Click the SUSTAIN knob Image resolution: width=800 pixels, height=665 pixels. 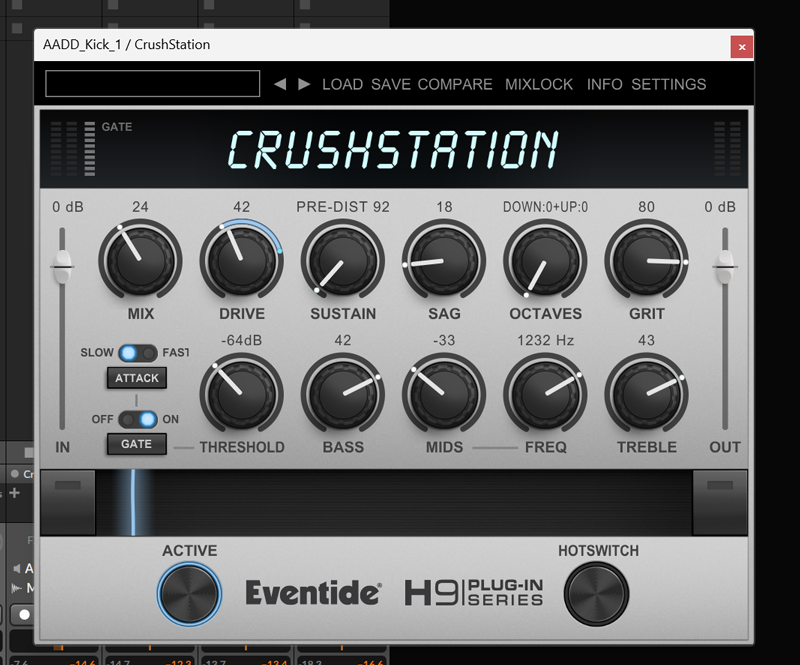pos(343,260)
